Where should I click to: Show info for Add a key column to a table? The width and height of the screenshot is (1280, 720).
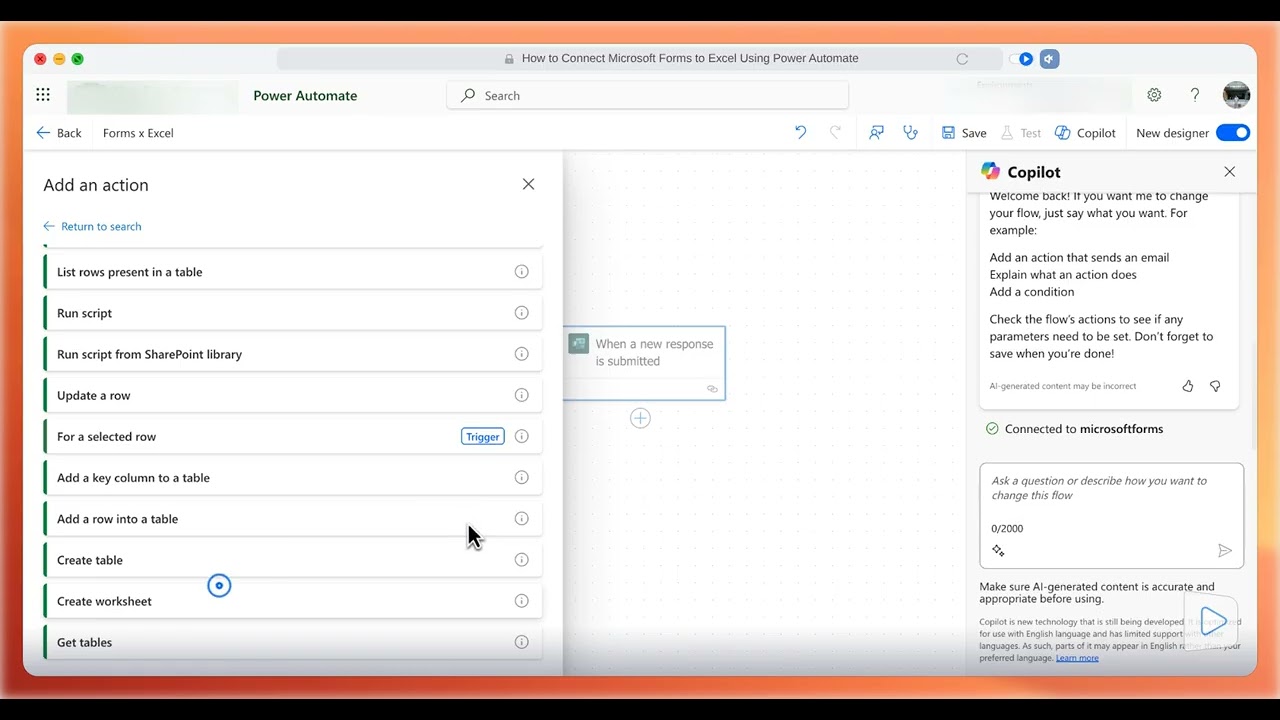(521, 477)
